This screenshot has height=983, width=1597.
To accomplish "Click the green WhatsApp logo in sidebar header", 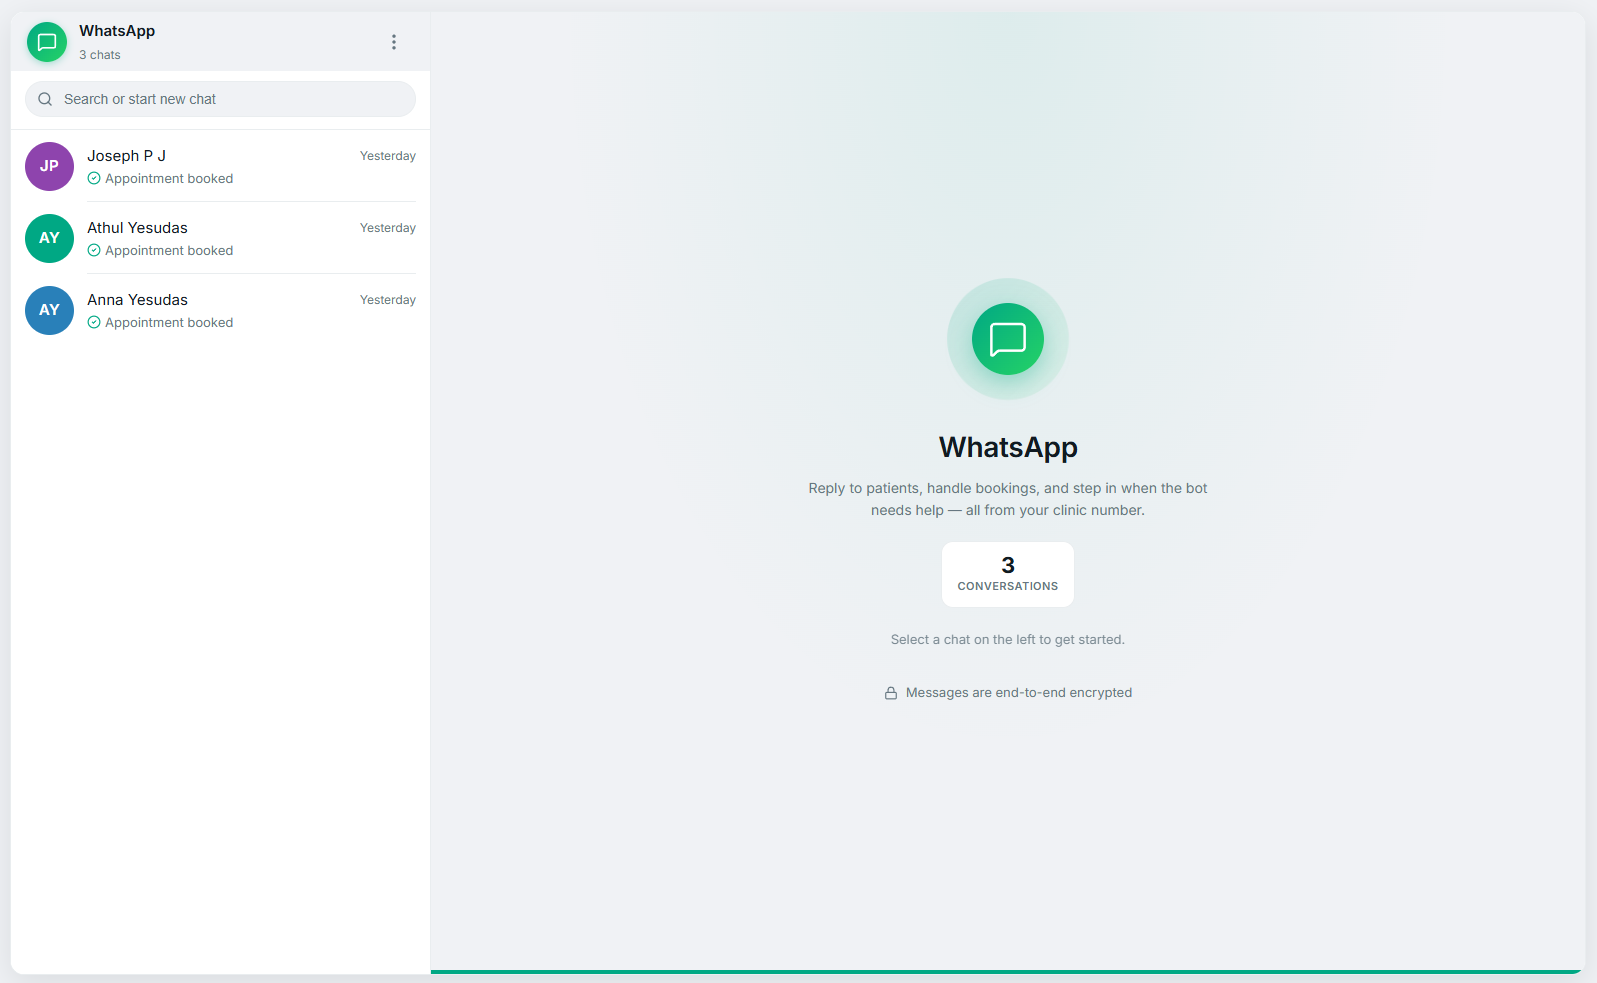I will 47,42.
